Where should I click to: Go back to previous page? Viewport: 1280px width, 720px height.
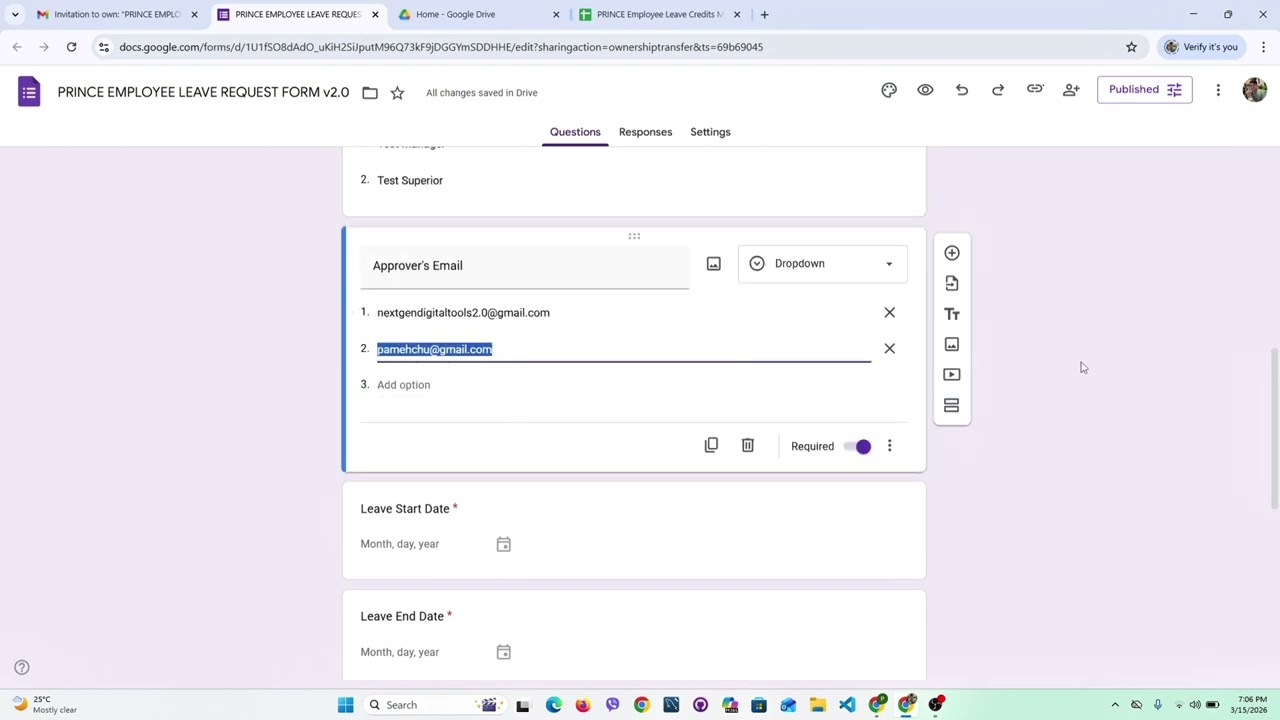pos(17,47)
